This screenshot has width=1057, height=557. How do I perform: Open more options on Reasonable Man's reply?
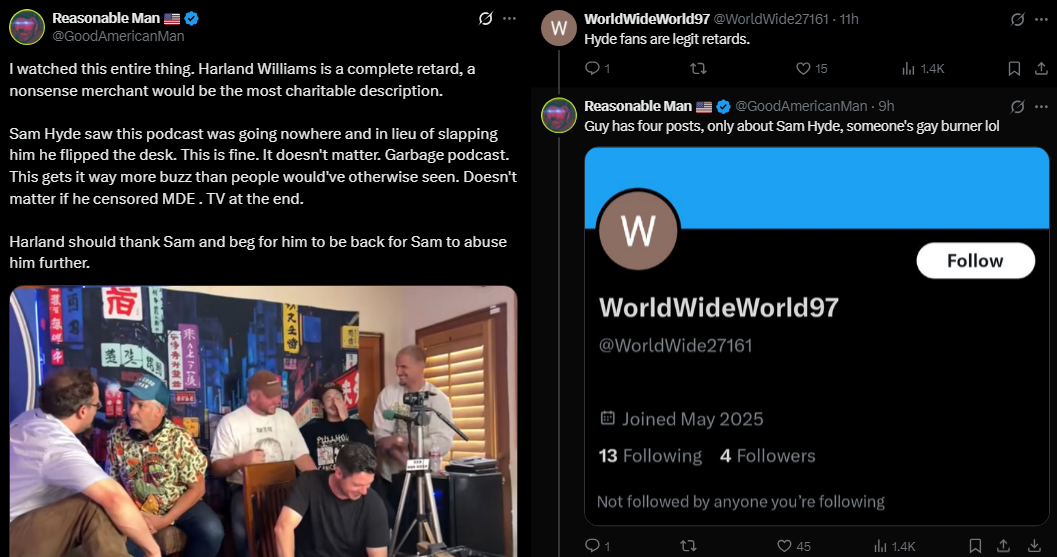pos(1041,106)
